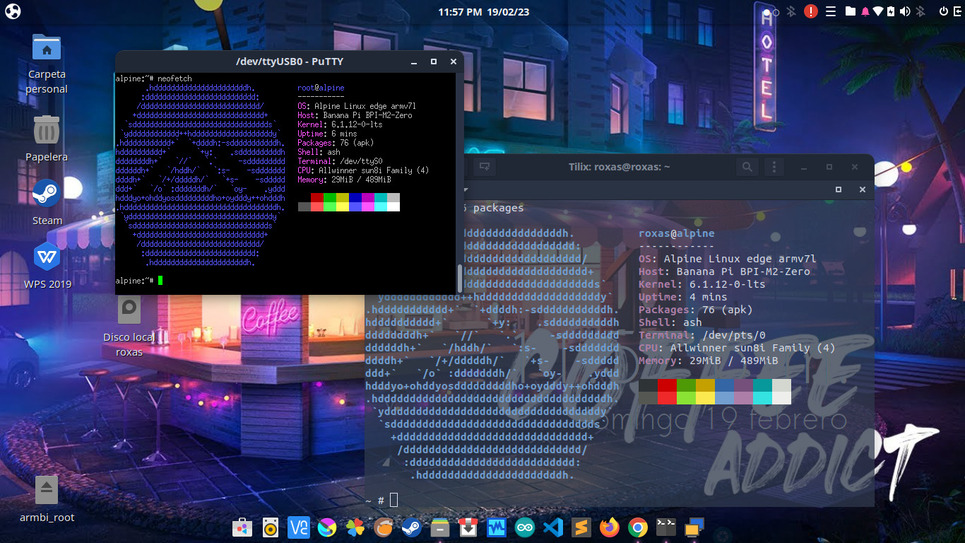Open the hamburger menu icon in the top panel
Viewport: 965px width, 543px height.
[x=830, y=11]
